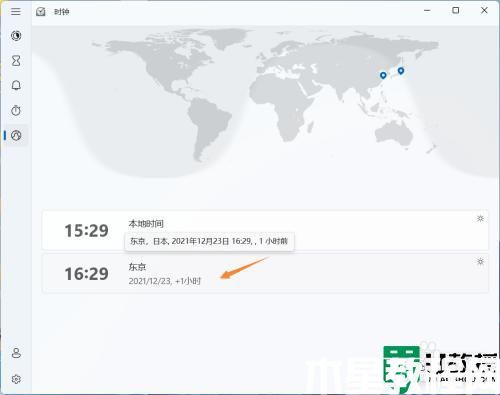
Task: Switch to the Timer hourglass page
Action: pyautogui.click(x=16, y=61)
